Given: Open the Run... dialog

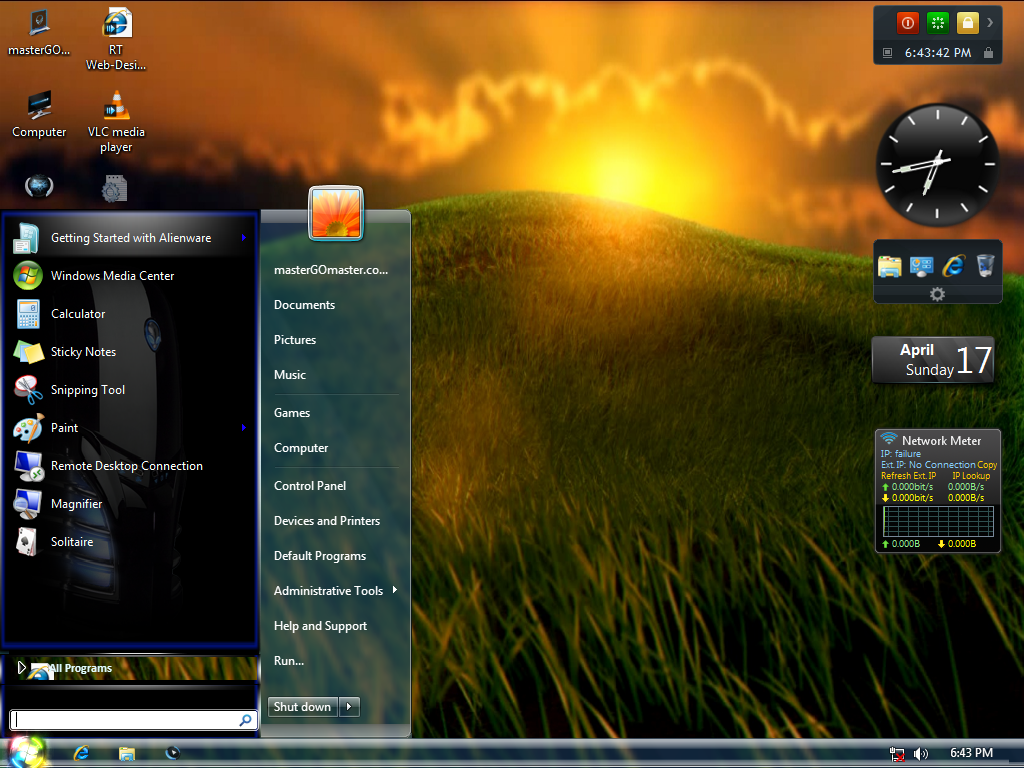Looking at the screenshot, I should [x=289, y=661].
